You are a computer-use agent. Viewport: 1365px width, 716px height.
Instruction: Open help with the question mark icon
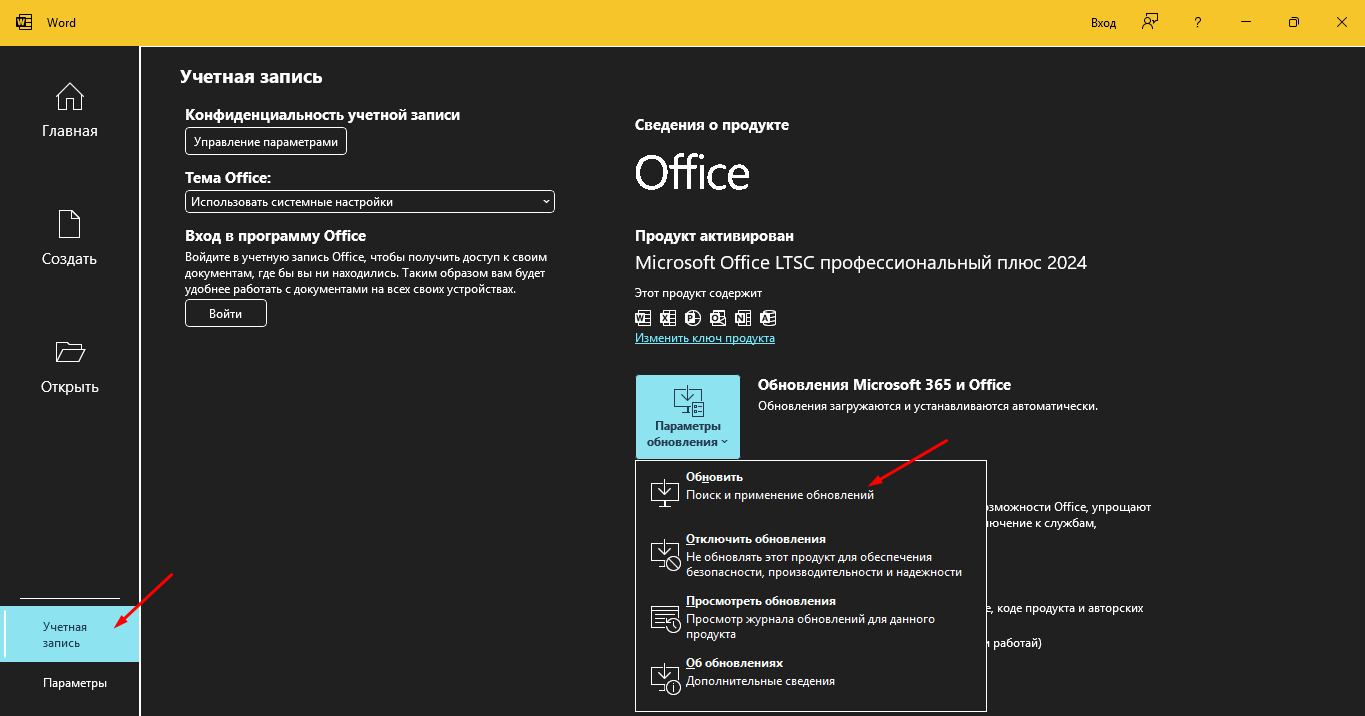[1198, 22]
